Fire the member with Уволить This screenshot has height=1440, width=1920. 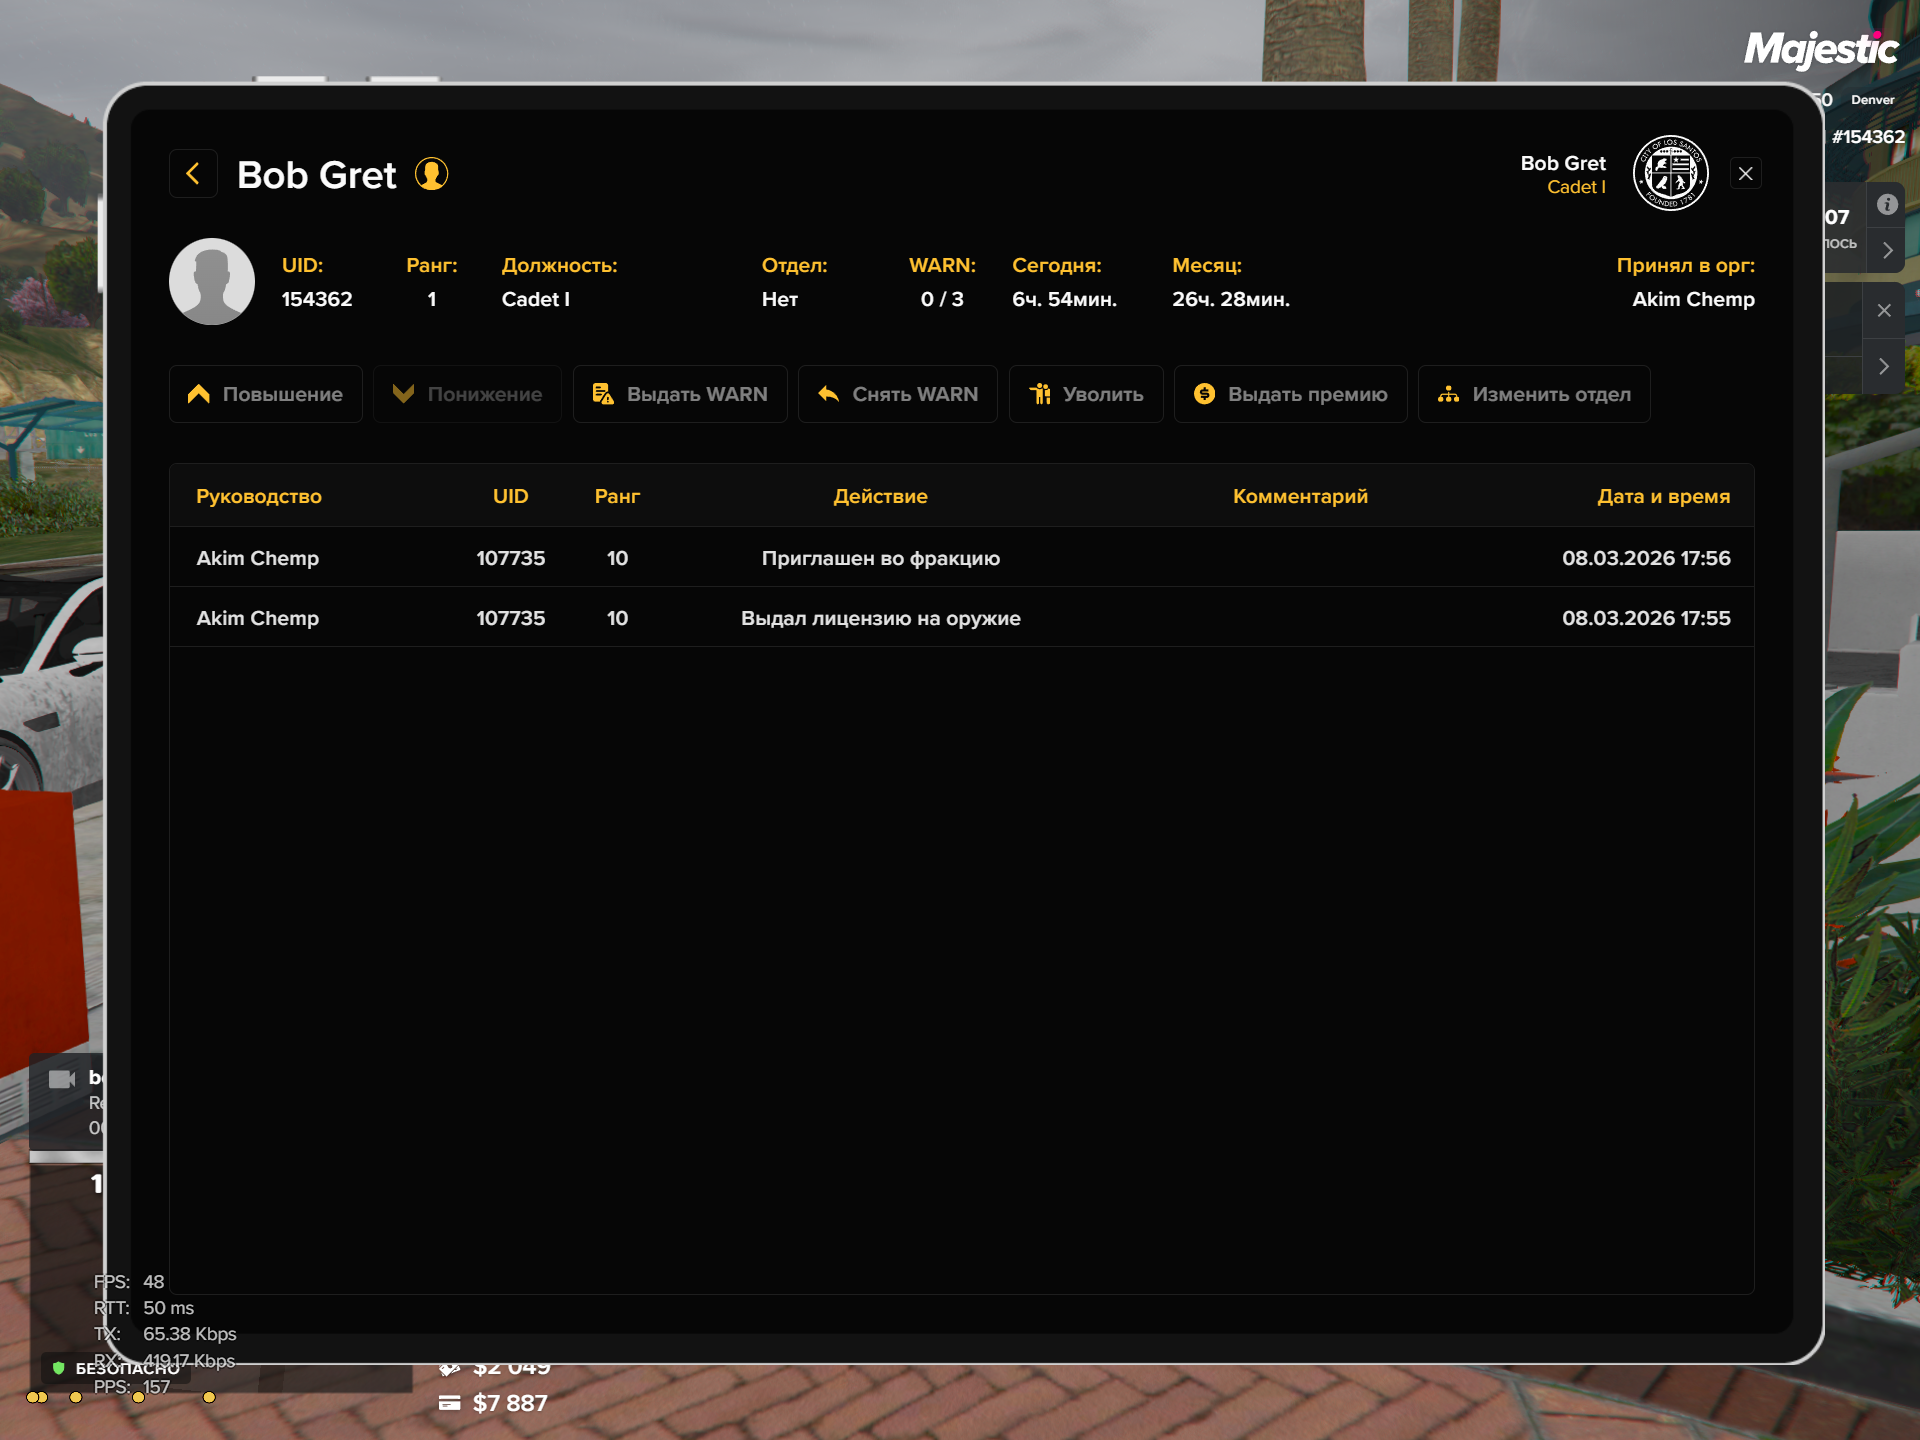point(1086,394)
